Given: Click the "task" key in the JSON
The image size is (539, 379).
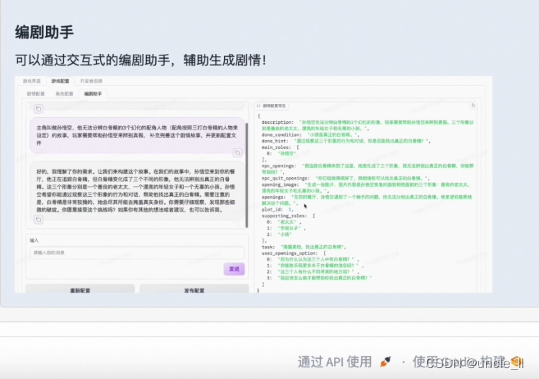Looking at the screenshot, I should (268, 247).
